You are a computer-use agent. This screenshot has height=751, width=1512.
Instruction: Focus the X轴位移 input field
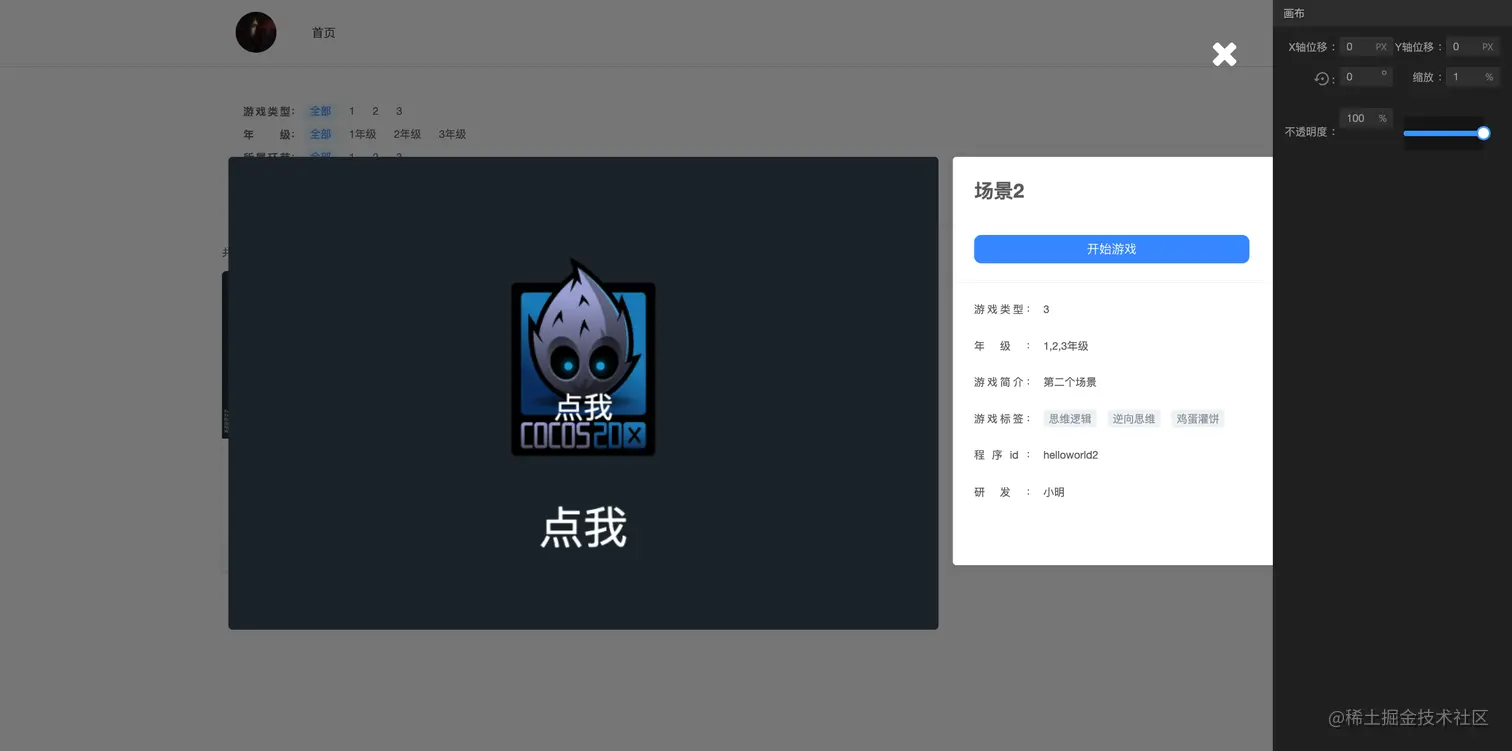pyautogui.click(x=1366, y=47)
